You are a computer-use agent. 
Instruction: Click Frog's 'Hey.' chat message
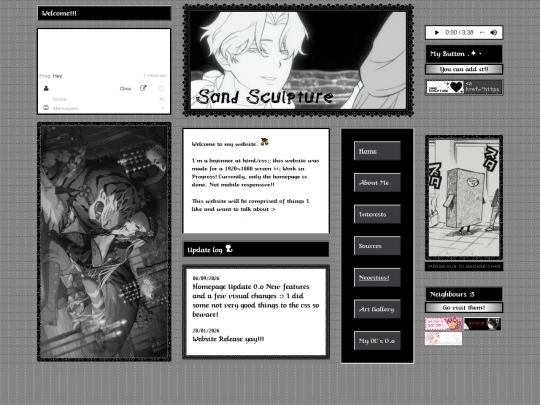(58, 76)
